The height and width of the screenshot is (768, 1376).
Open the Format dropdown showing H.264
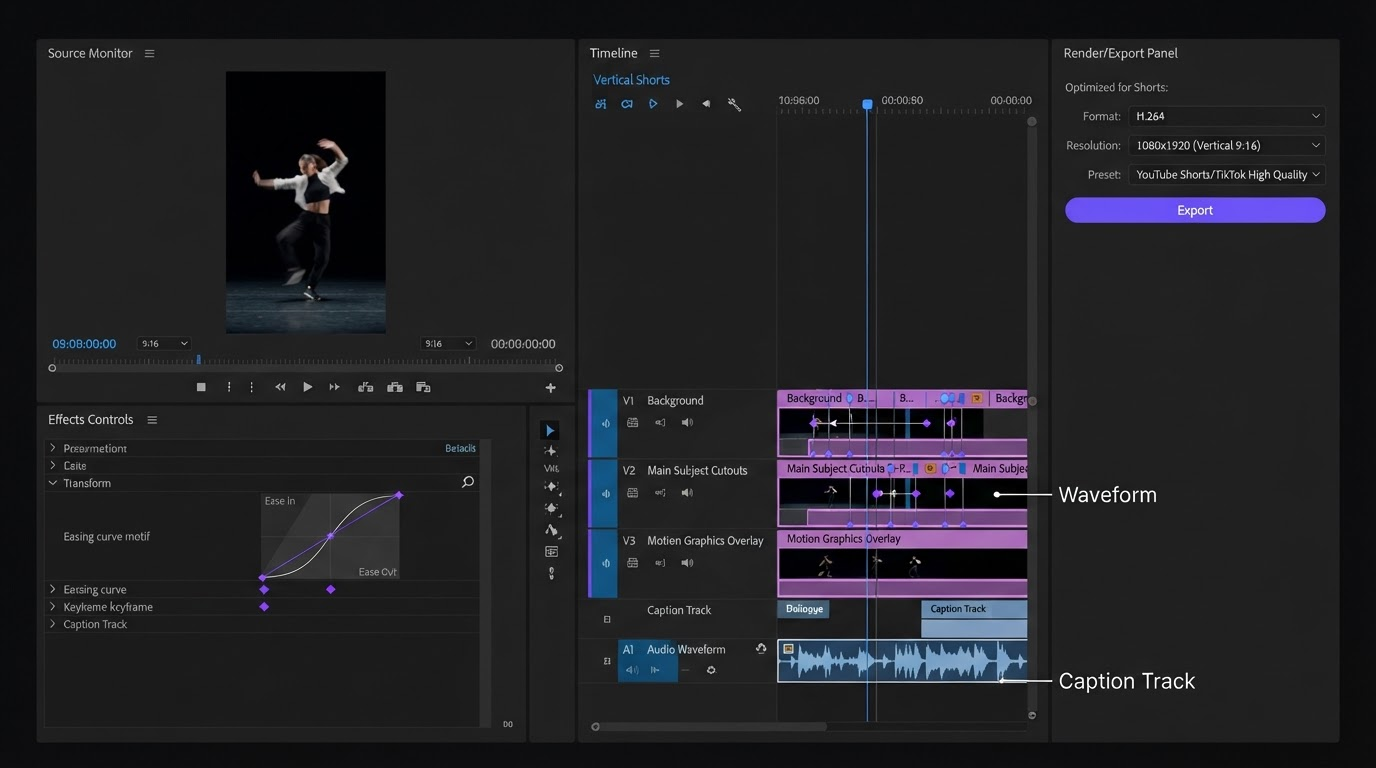point(1227,116)
